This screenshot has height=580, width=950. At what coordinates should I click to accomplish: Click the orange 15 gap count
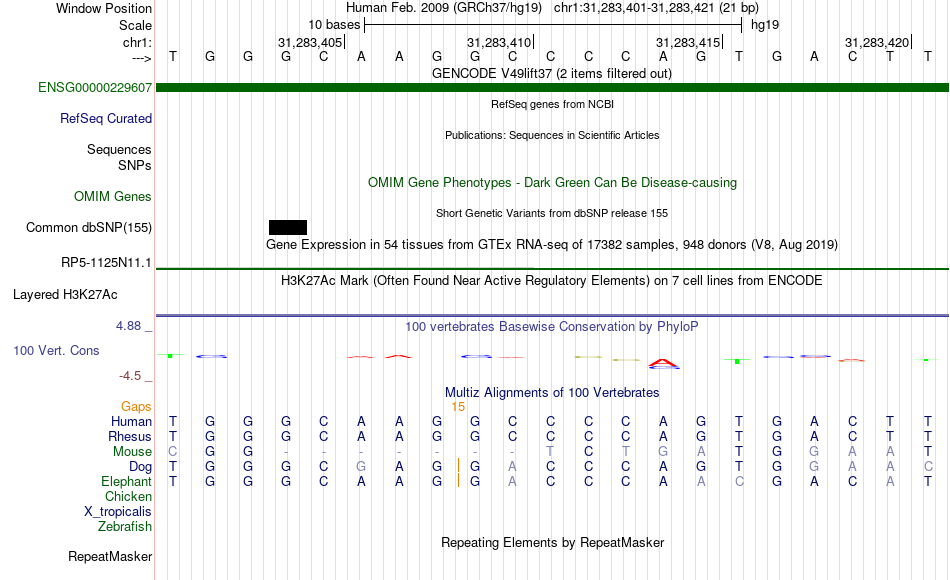[x=458, y=407]
